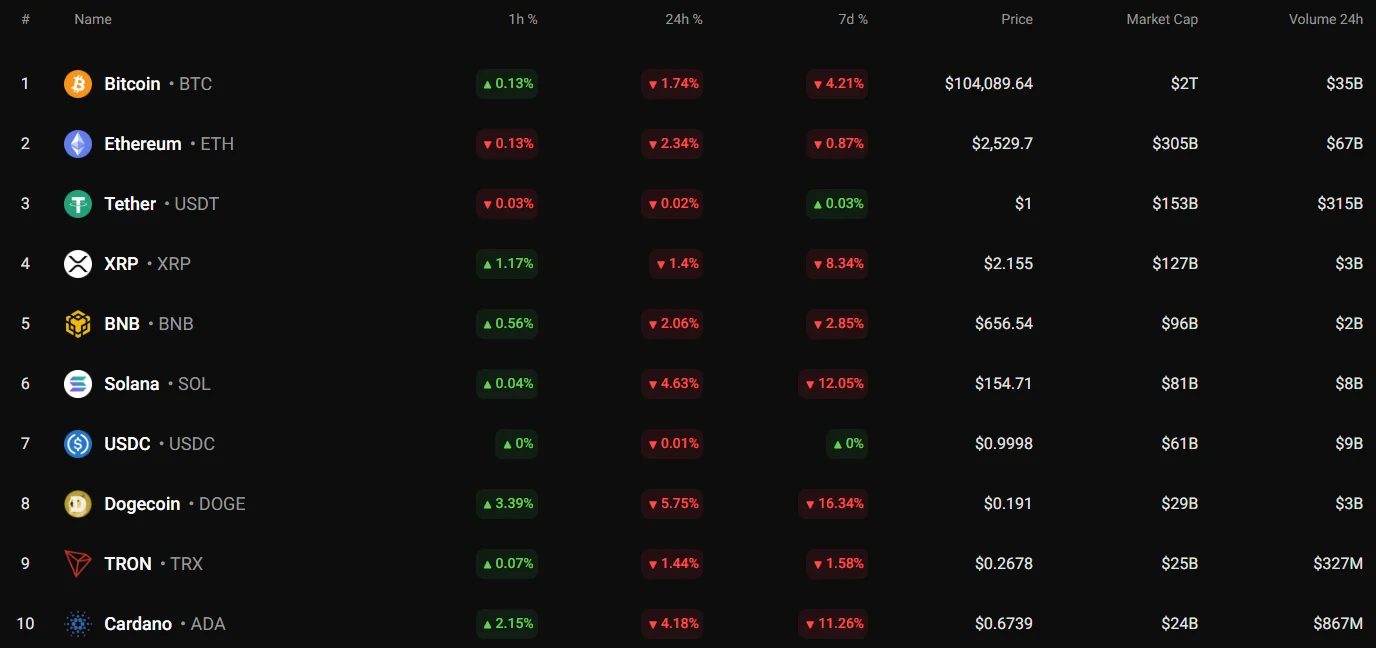1376x648 pixels.
Task: Click Solana's 7d change badge -12.05%
Action: [x=833, y=384]
